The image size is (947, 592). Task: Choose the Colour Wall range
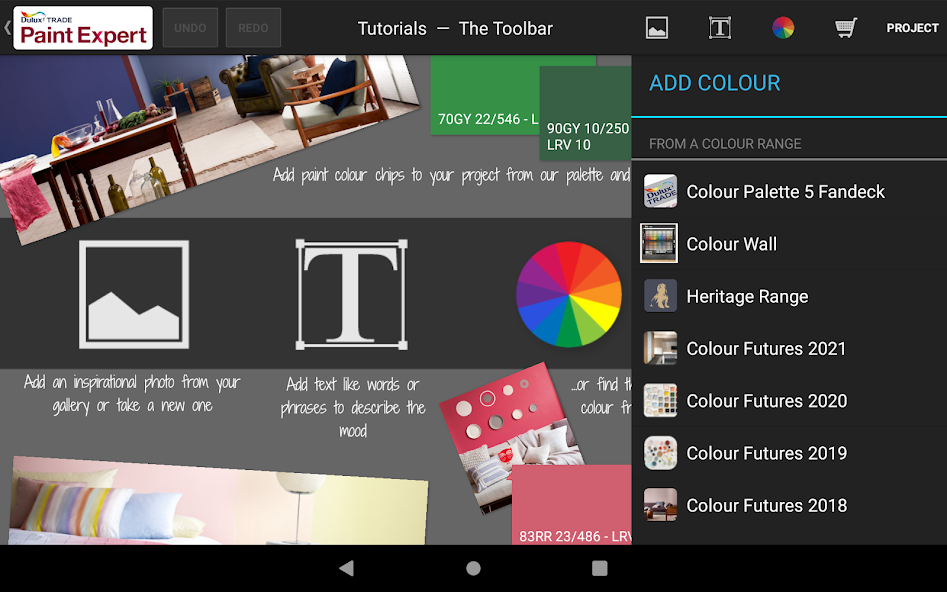click(731, 244)
